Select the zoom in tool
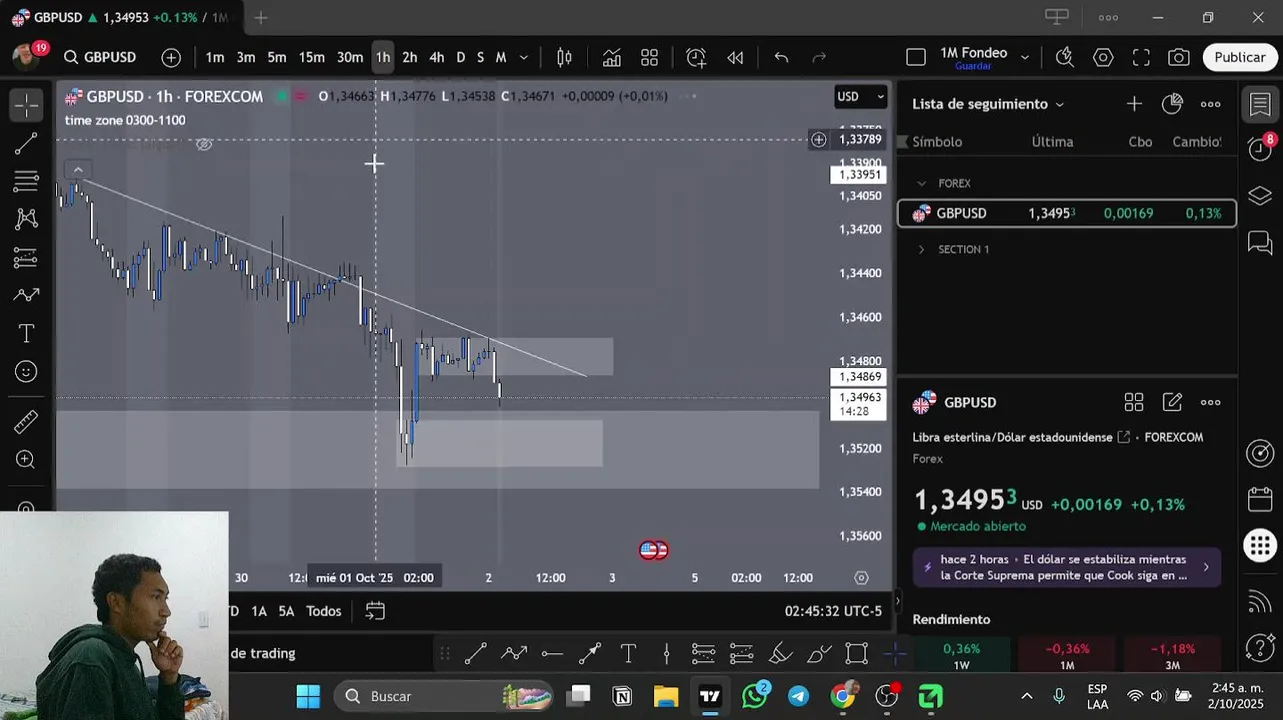Image resolution: width=1283 pixels, height=720 pixels. pyautogui.click(x=27, y=460)
